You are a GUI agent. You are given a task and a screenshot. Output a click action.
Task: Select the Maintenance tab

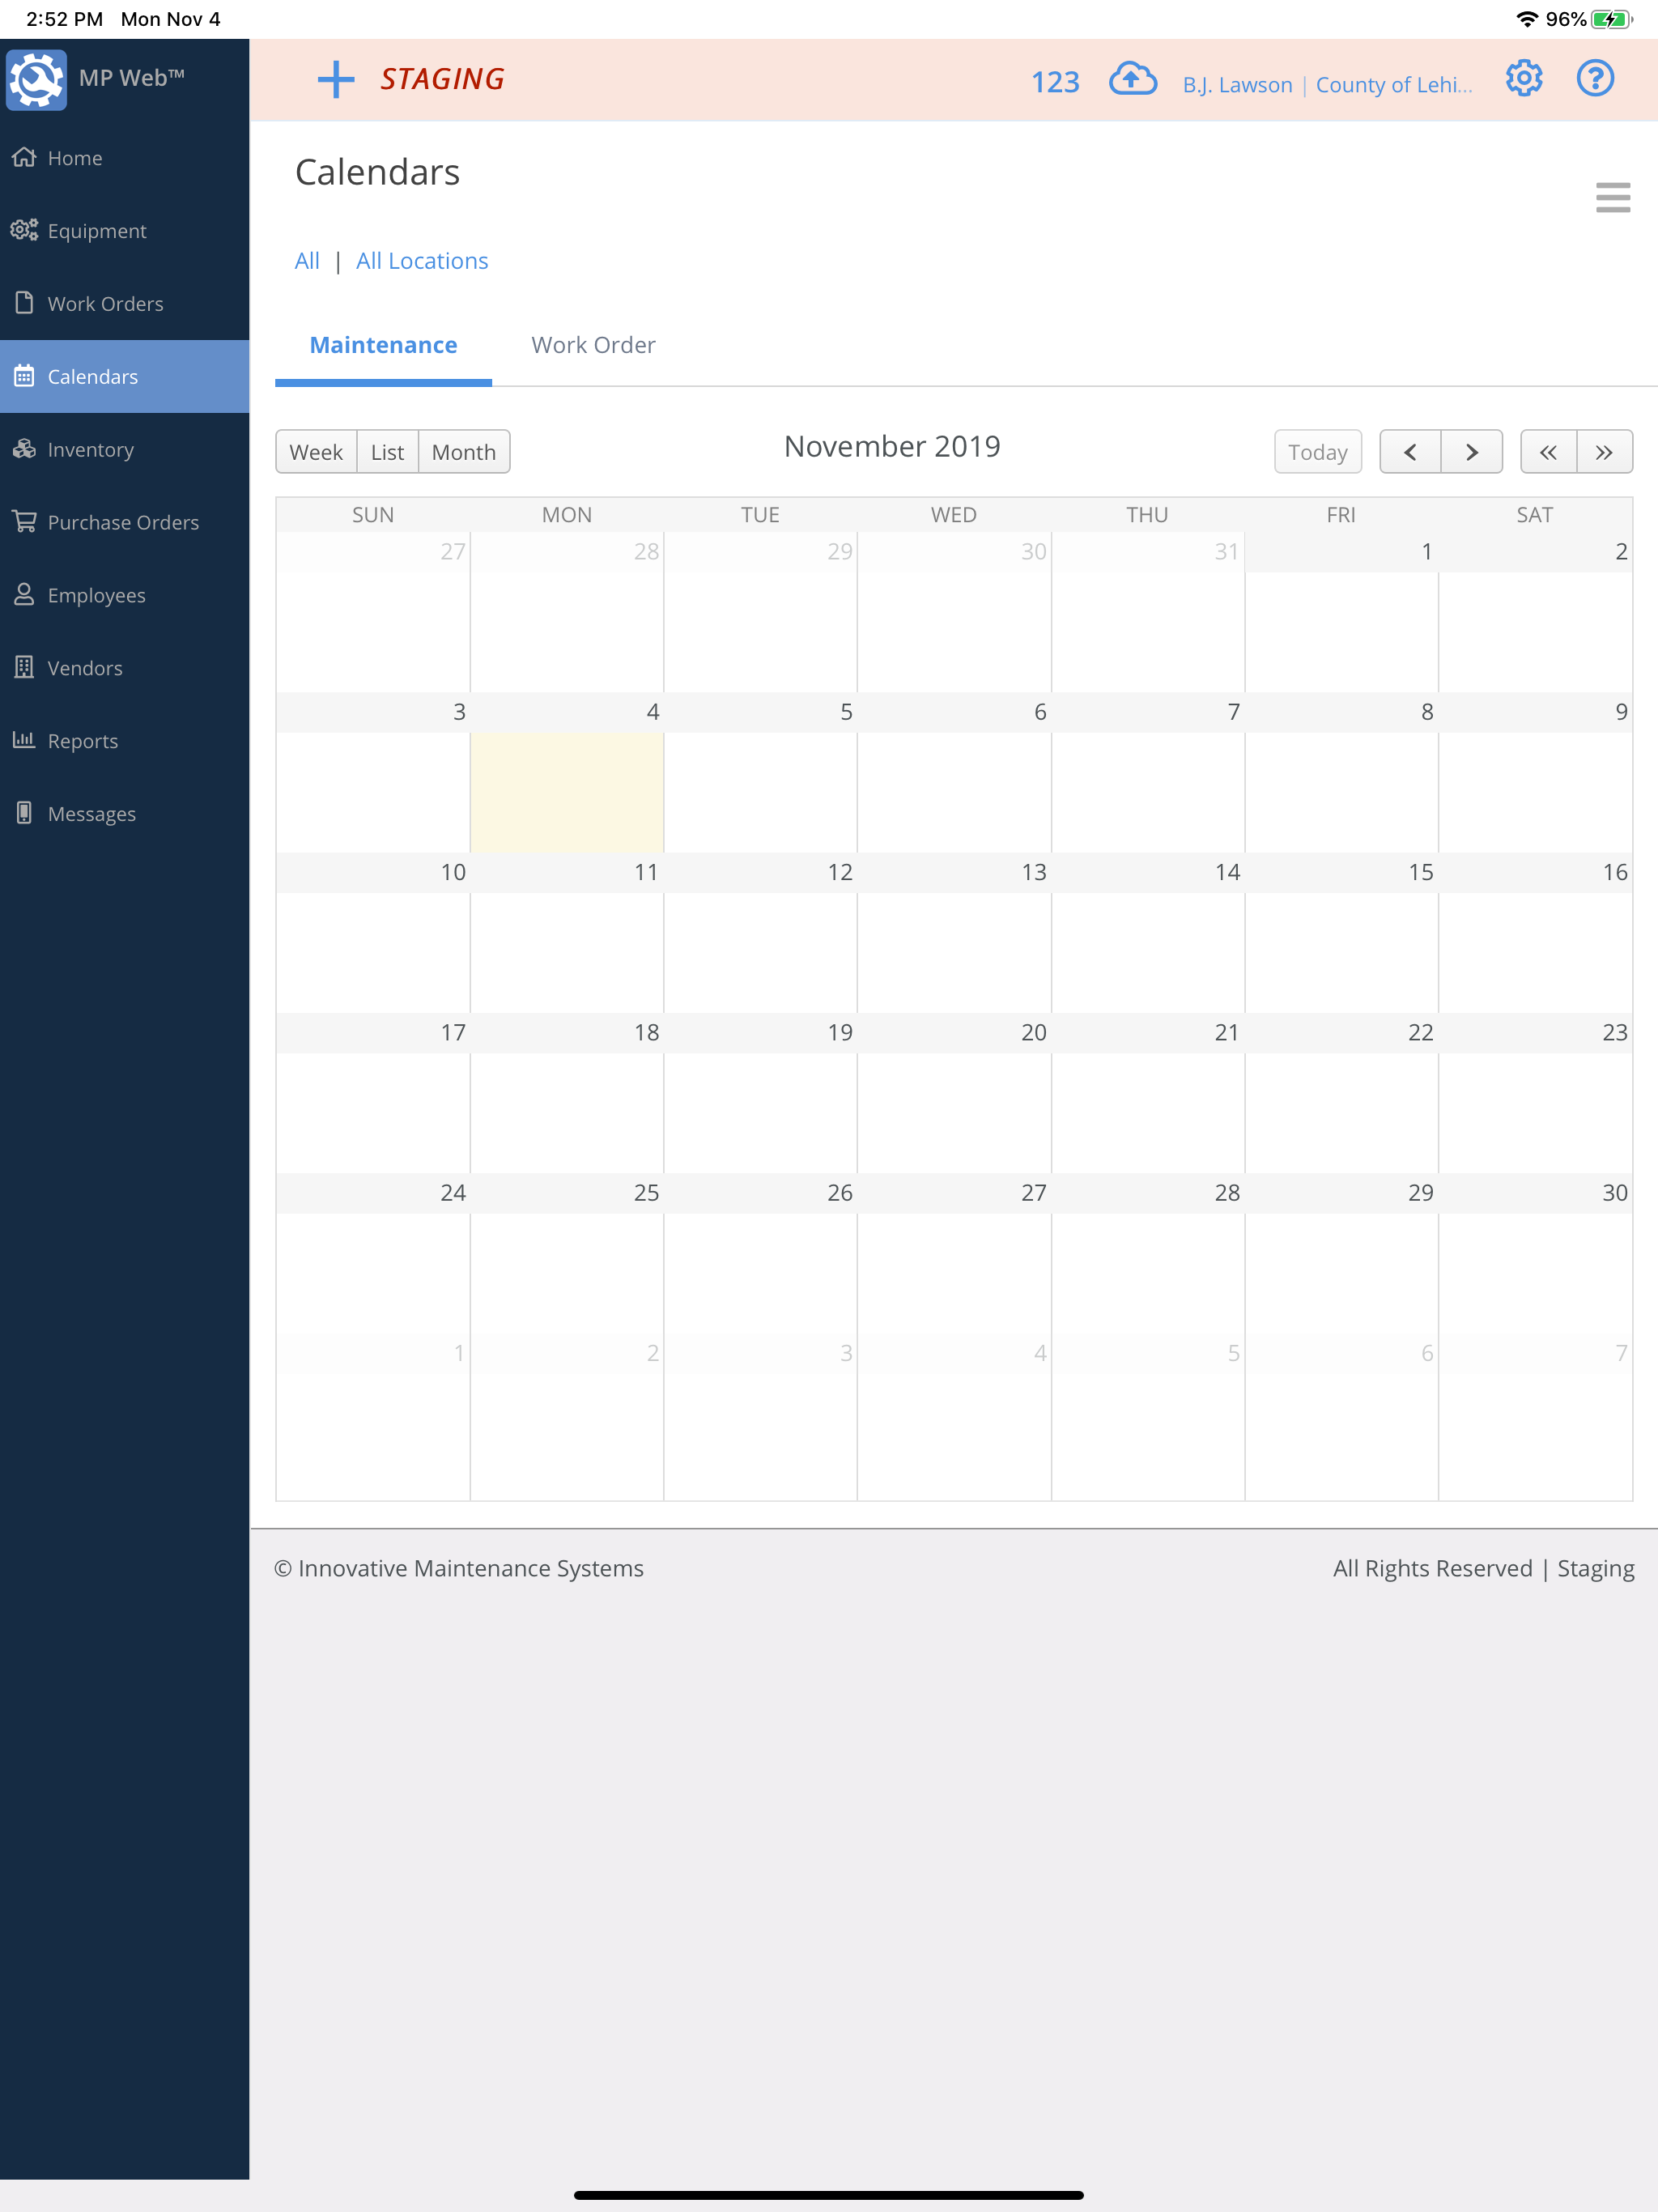(383, 345)
